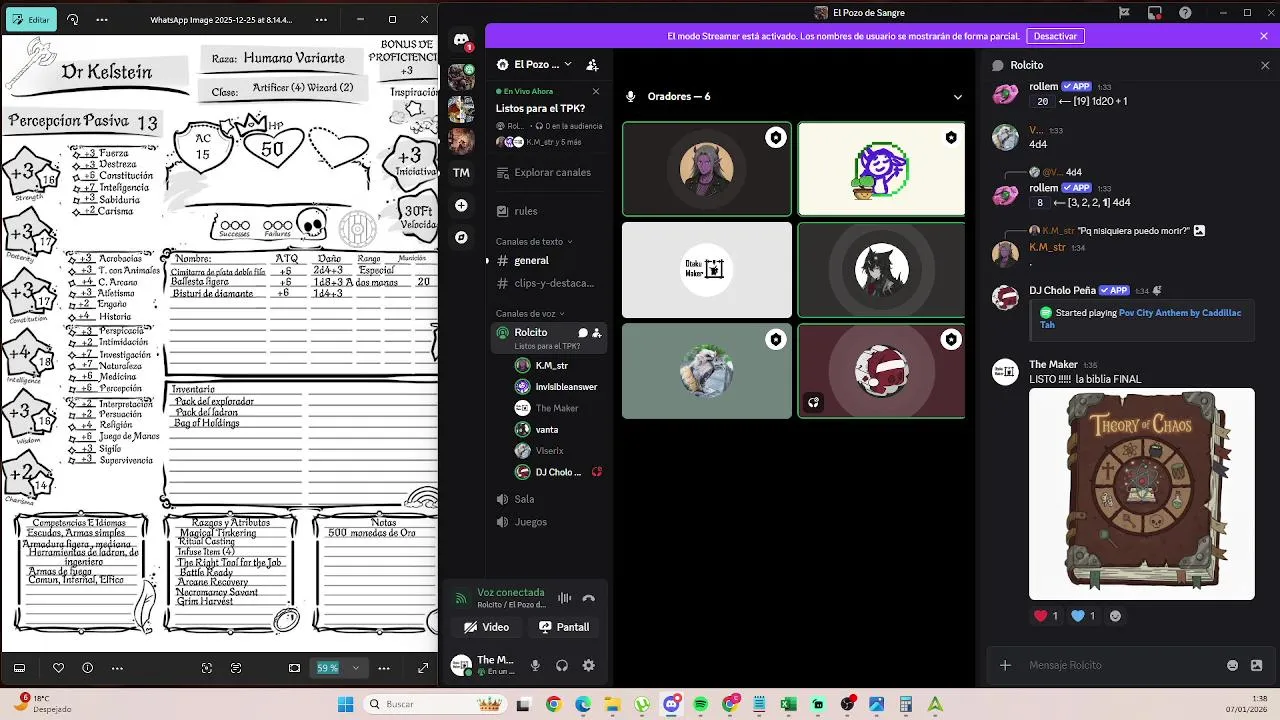
Task: Open the Theory of Chaos book image
Action: [x=1142, y=494]
